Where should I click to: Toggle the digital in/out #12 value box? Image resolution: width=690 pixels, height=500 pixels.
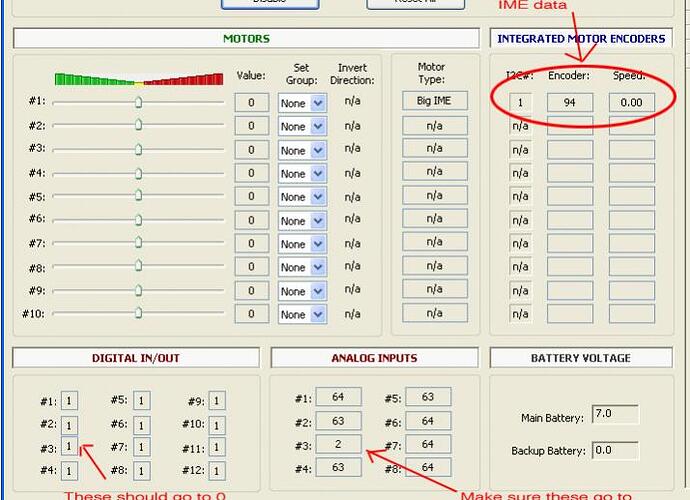pos(217,470)
